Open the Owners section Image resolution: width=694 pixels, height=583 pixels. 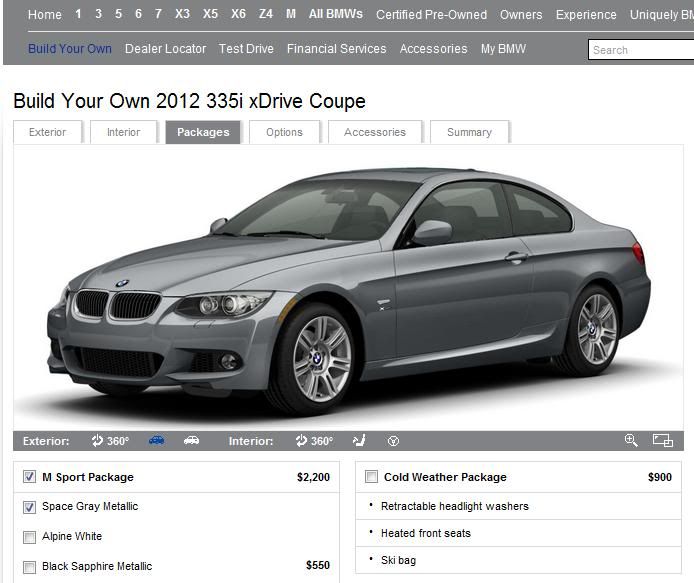pyautogui.click(x=521, y=15)
